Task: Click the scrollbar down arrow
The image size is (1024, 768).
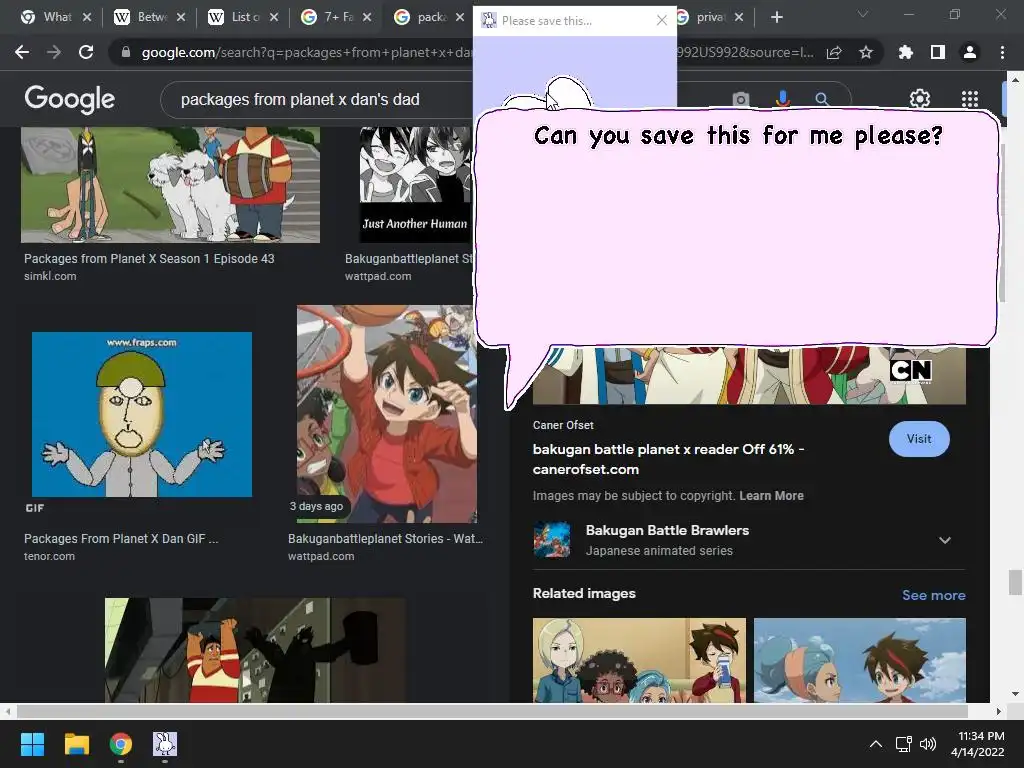Action: (x=1015, y=694)
